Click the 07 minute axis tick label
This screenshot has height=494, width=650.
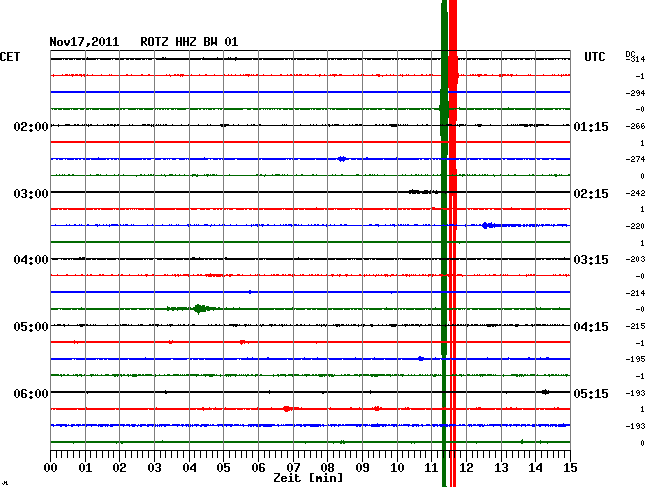click(293, 468)
